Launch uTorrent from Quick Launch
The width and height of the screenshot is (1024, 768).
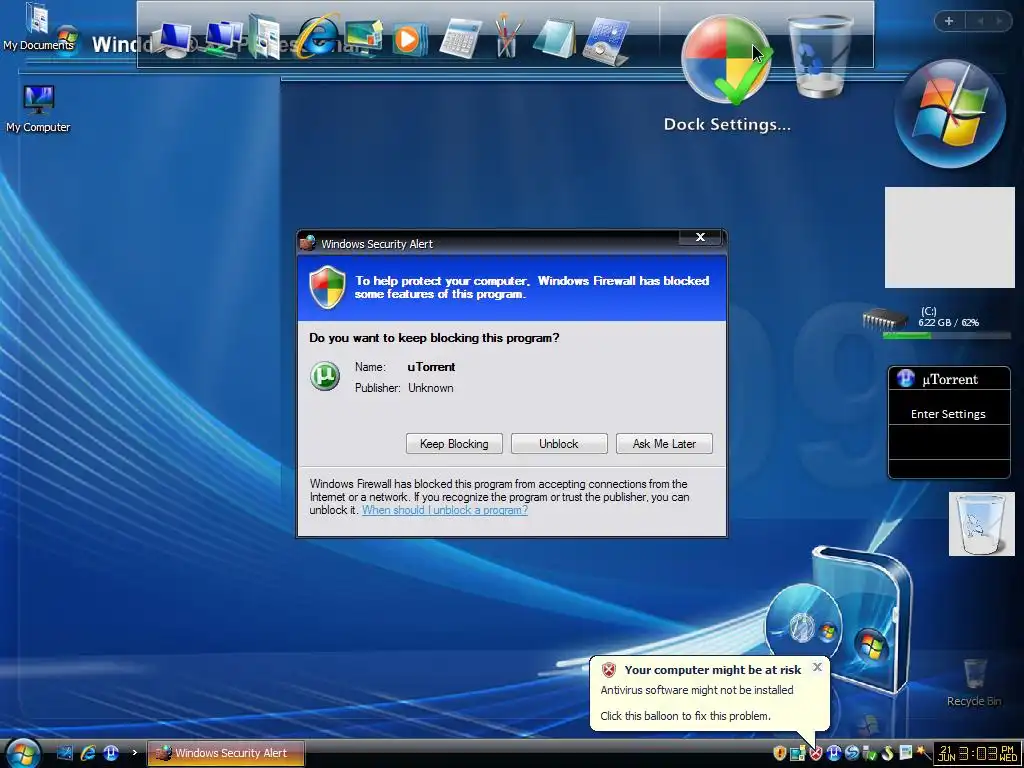click(x=111, y=752)
